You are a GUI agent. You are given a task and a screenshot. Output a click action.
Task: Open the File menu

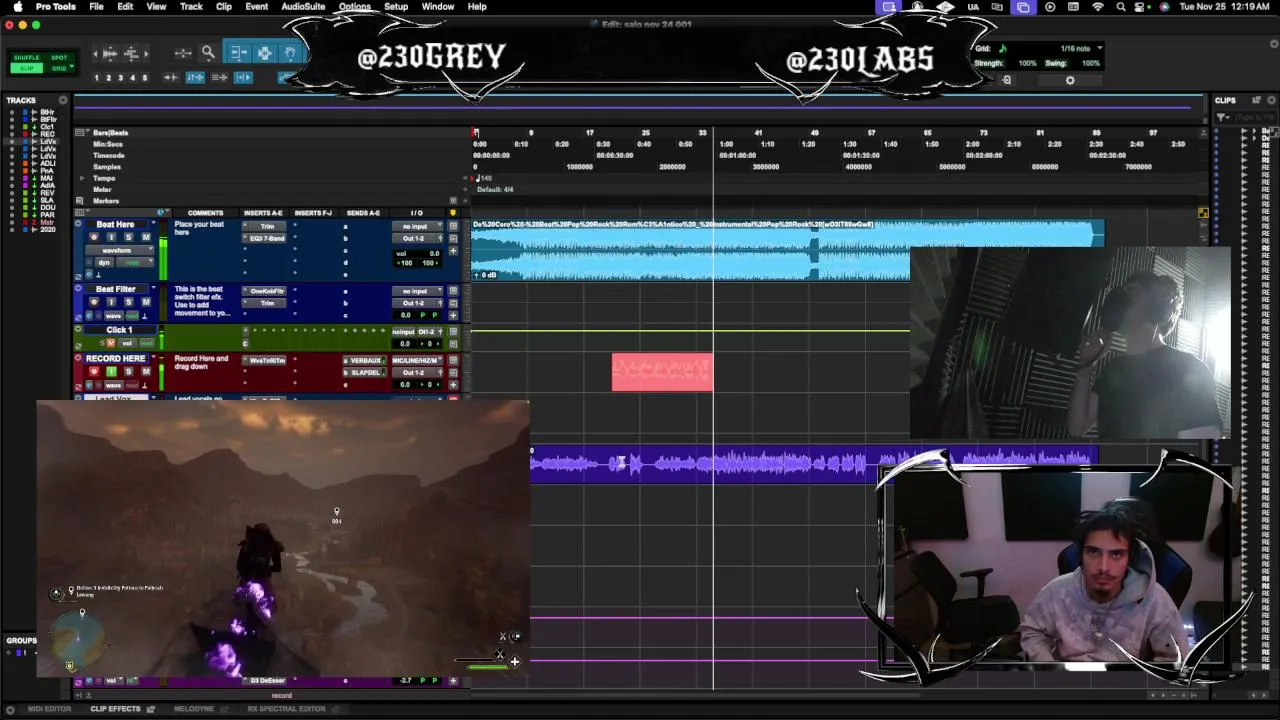[x=96, y=7]
